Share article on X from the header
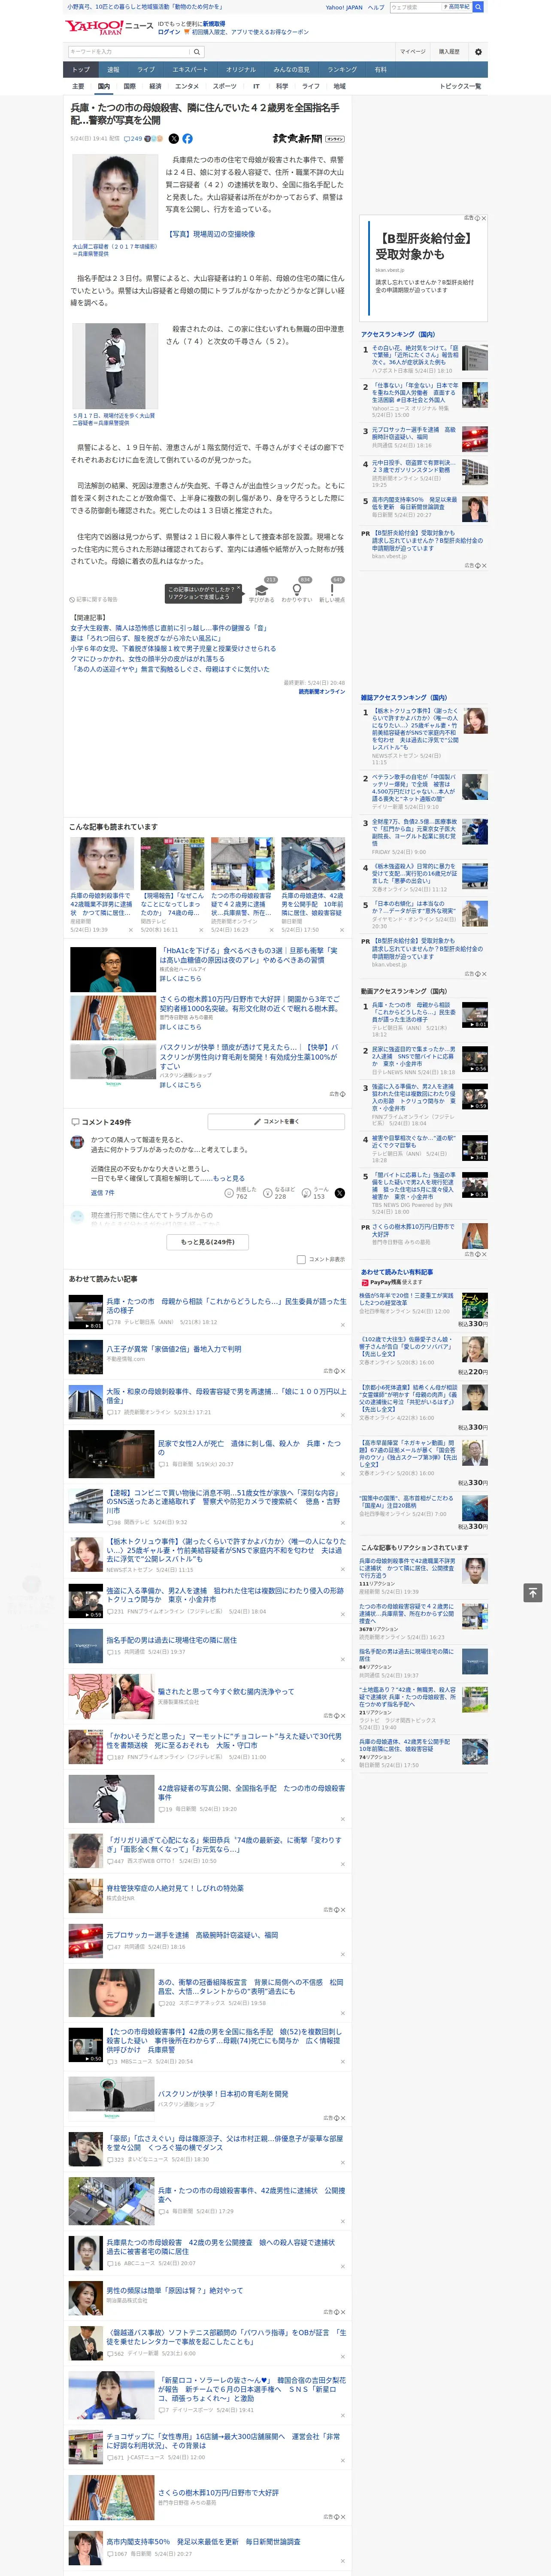 point(174,139)
